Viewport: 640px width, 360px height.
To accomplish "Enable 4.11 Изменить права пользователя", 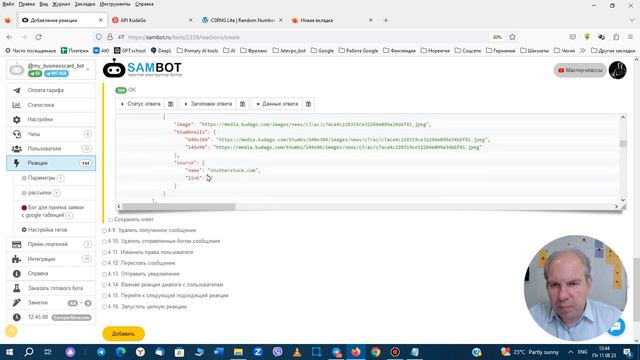I will click(104, 252).
